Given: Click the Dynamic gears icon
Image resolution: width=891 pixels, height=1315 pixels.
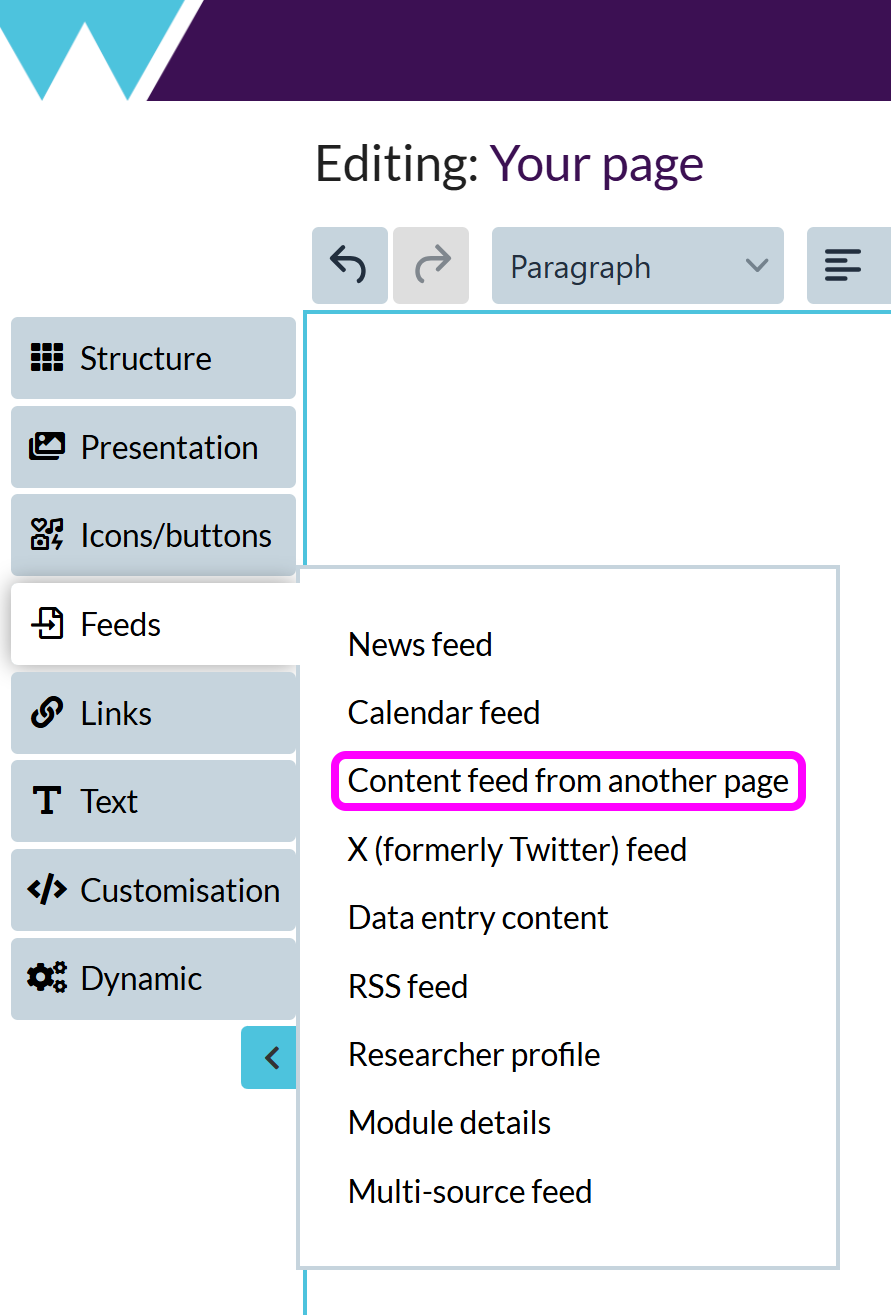Looking at the screenshot, I should pyautogui.click(x=47, y=978).
